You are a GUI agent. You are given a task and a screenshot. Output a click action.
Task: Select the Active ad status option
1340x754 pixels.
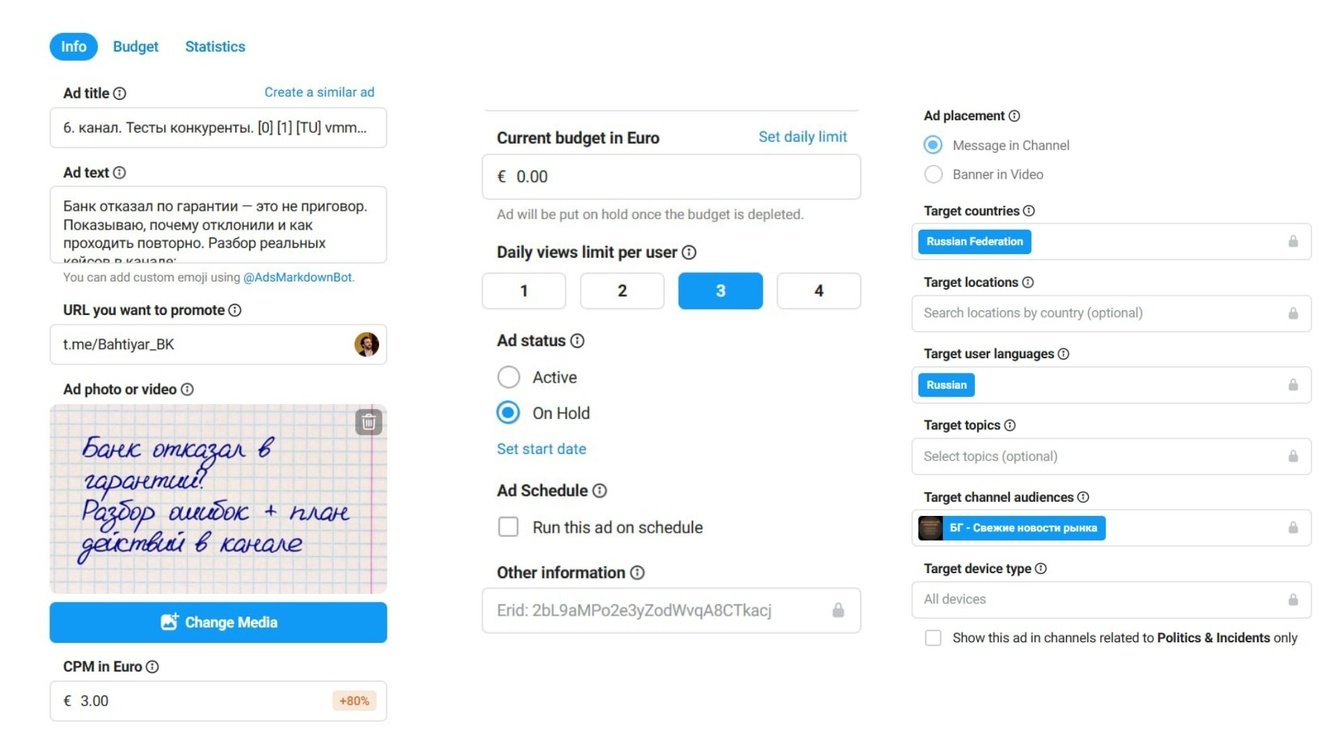pos(509,377)
